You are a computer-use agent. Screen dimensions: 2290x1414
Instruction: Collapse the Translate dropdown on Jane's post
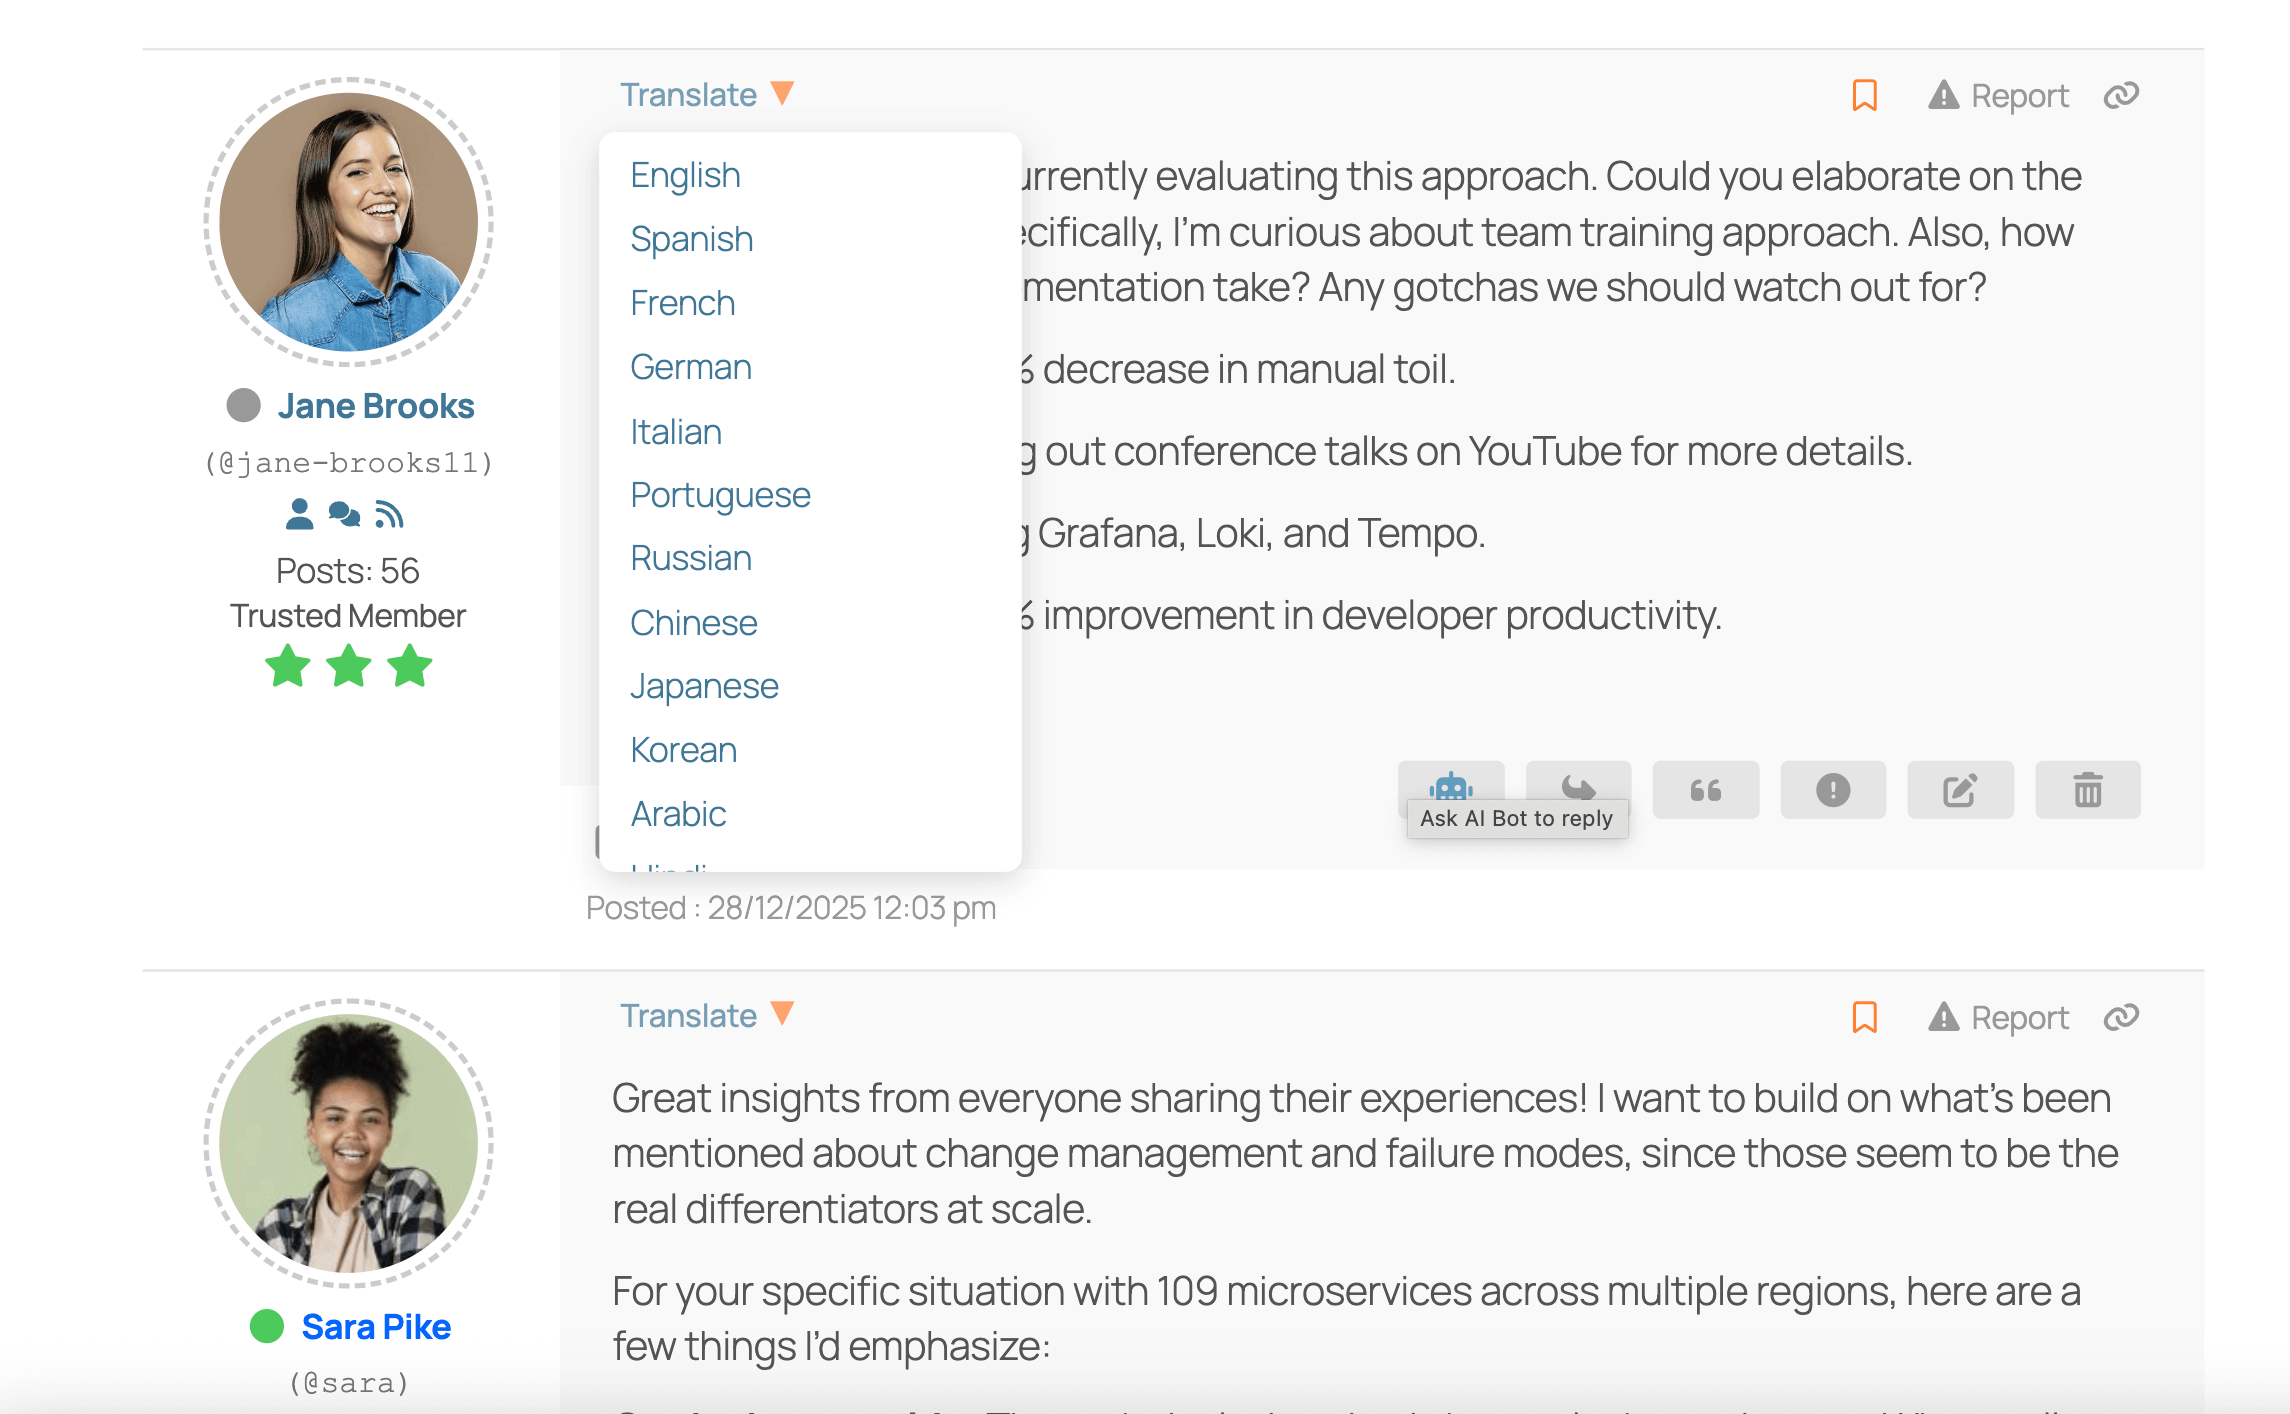[x=706, y=95]
